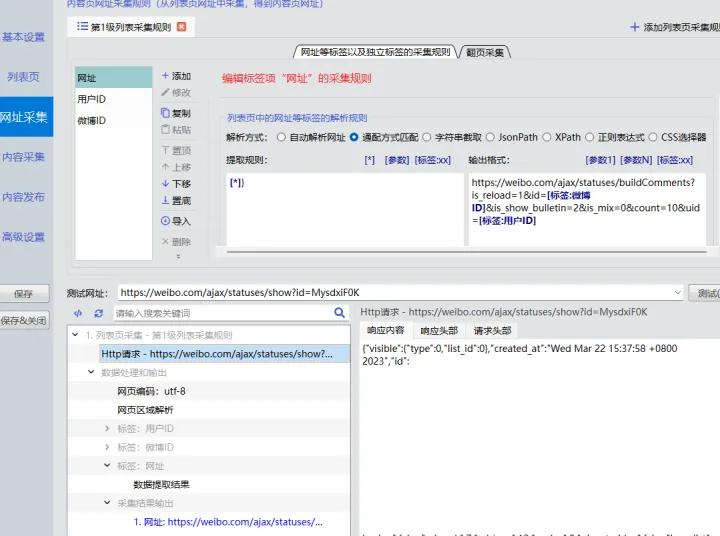The height and width of the screenshot is (536, 720).
Task: Select 微博ID in tag list
Action: click(113, 120)
